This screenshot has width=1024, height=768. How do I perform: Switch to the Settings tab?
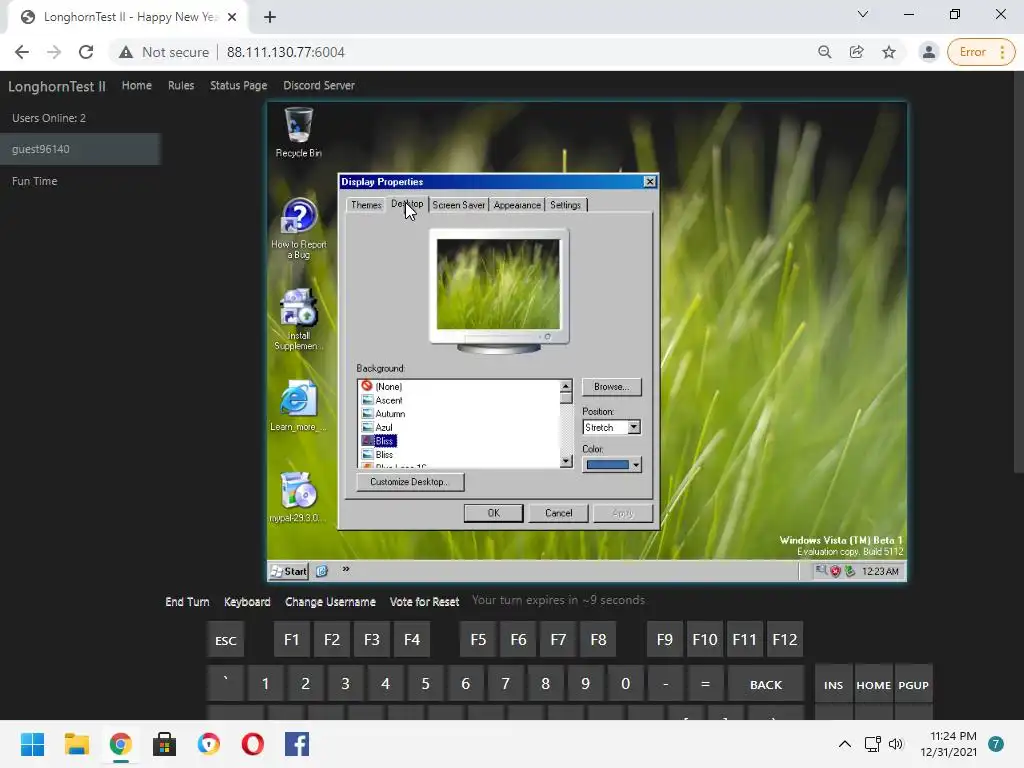click(x=566, y=205)
